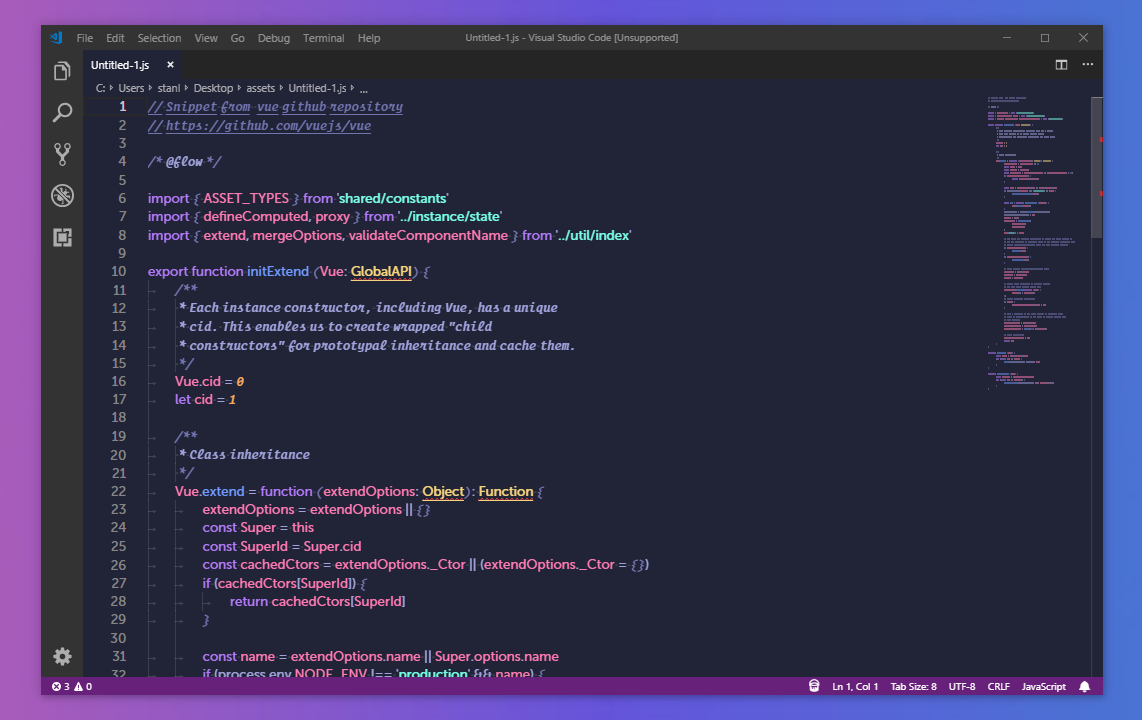
Task: Open the Debug view in activity bar
Action: point(62,195)
